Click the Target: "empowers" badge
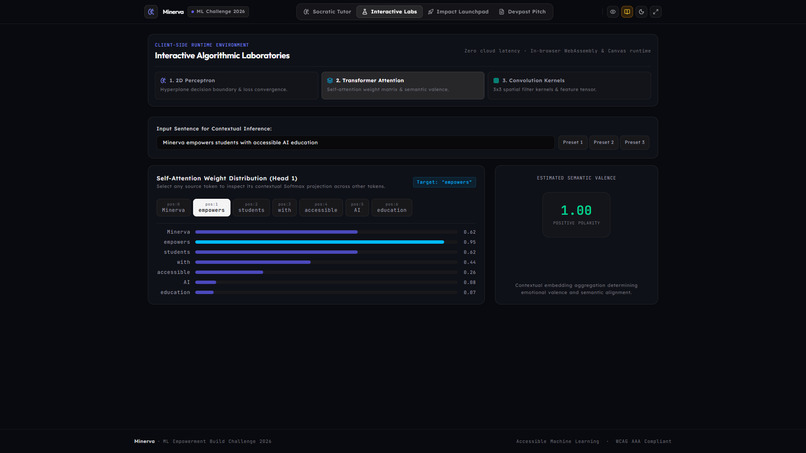The image size is (806, 453). pyautogui.click(x=444, y=182)
